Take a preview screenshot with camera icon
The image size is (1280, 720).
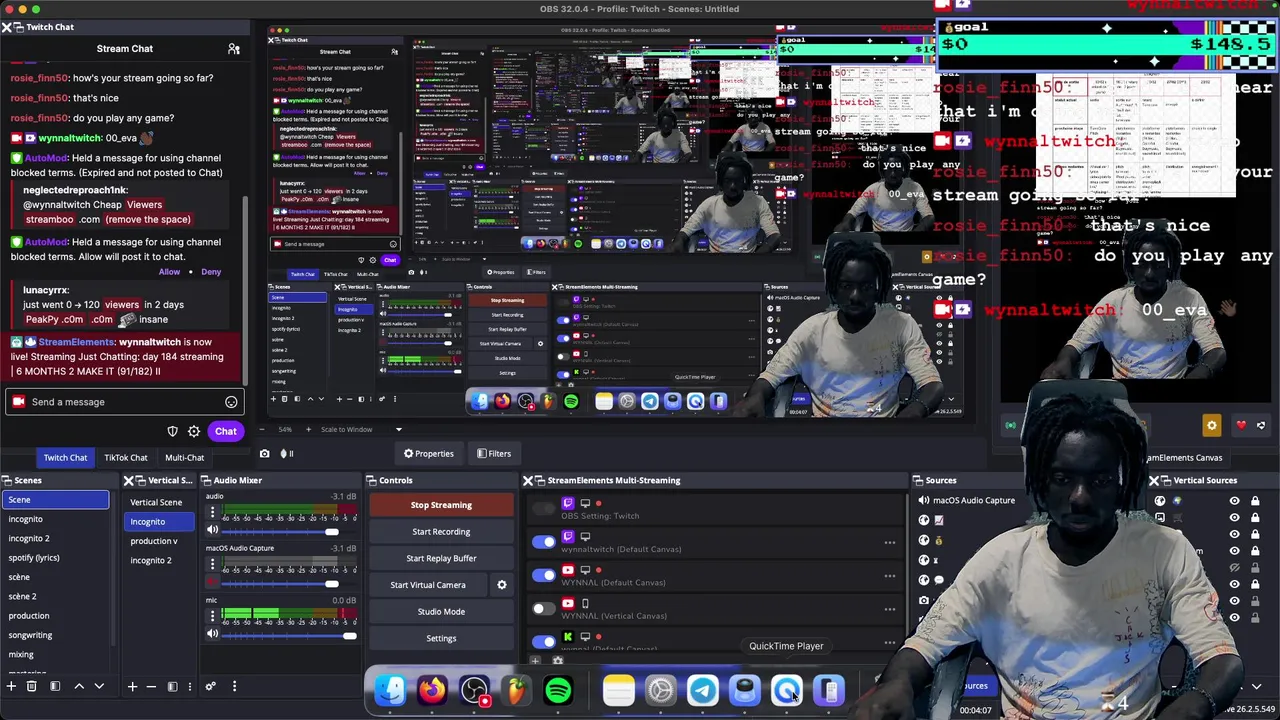(264, 453)
